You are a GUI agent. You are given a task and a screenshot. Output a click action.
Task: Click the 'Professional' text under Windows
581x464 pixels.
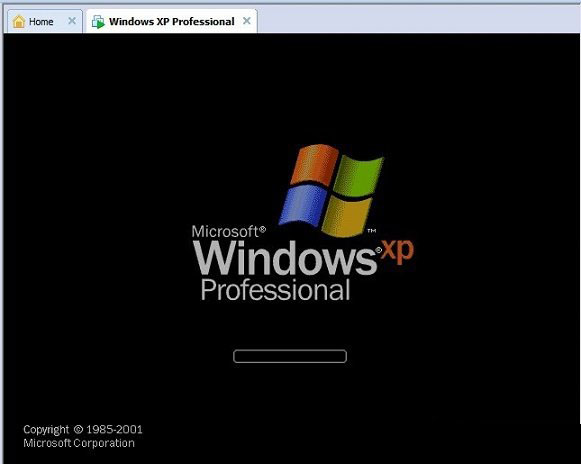275,290
